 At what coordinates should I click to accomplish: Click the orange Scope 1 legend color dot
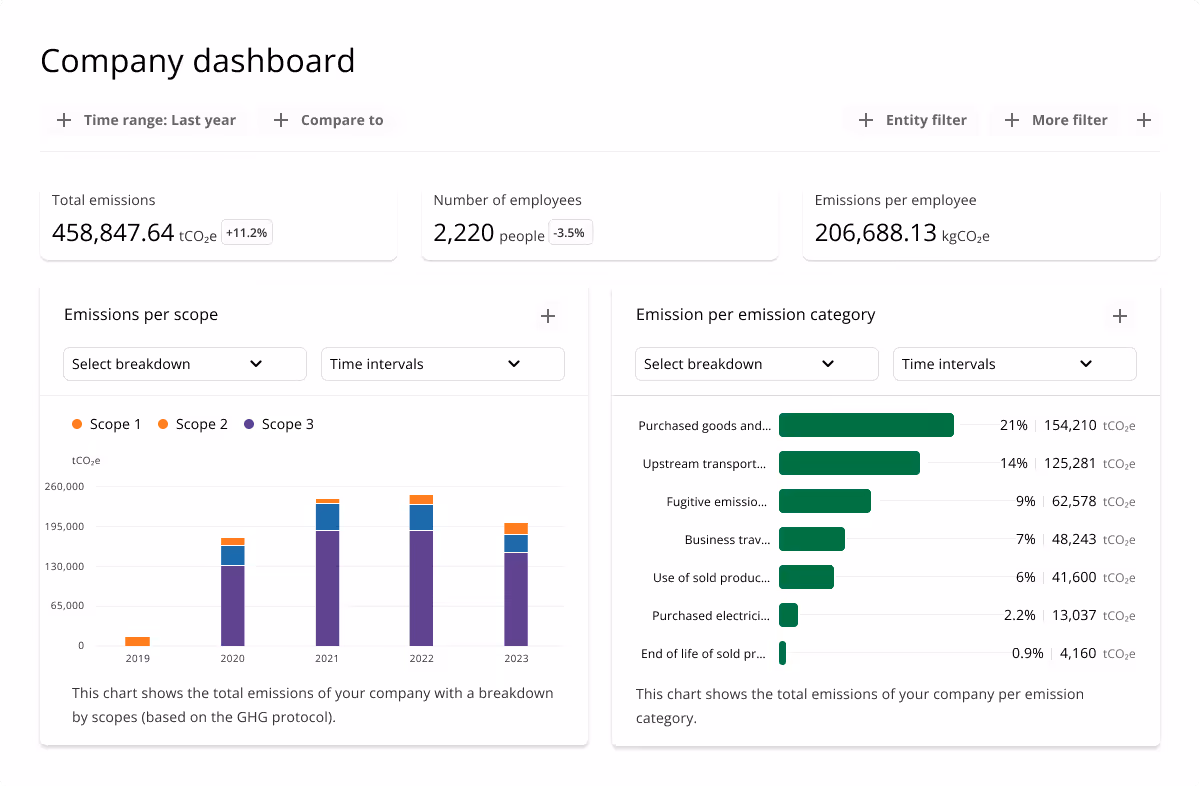[77, 424]
